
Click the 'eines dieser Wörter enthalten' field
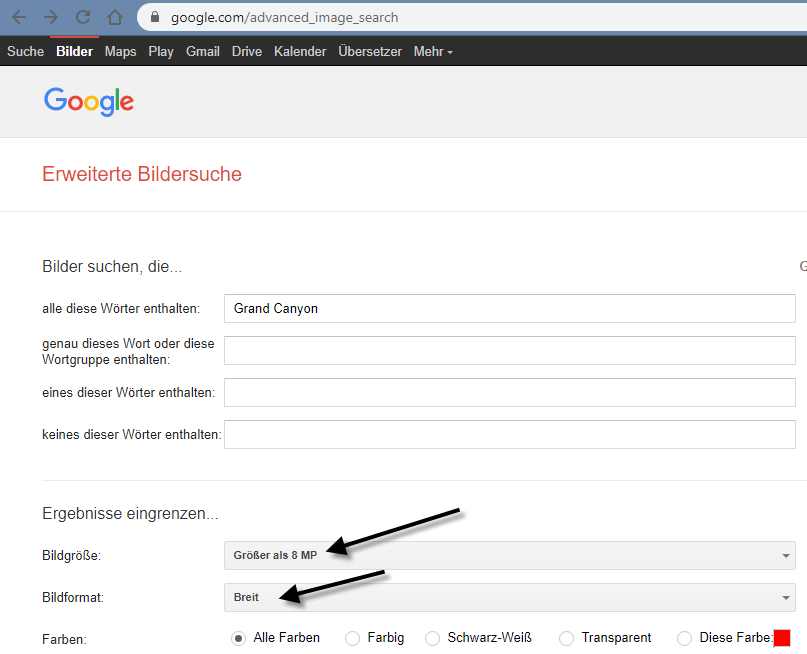point(510,393)
